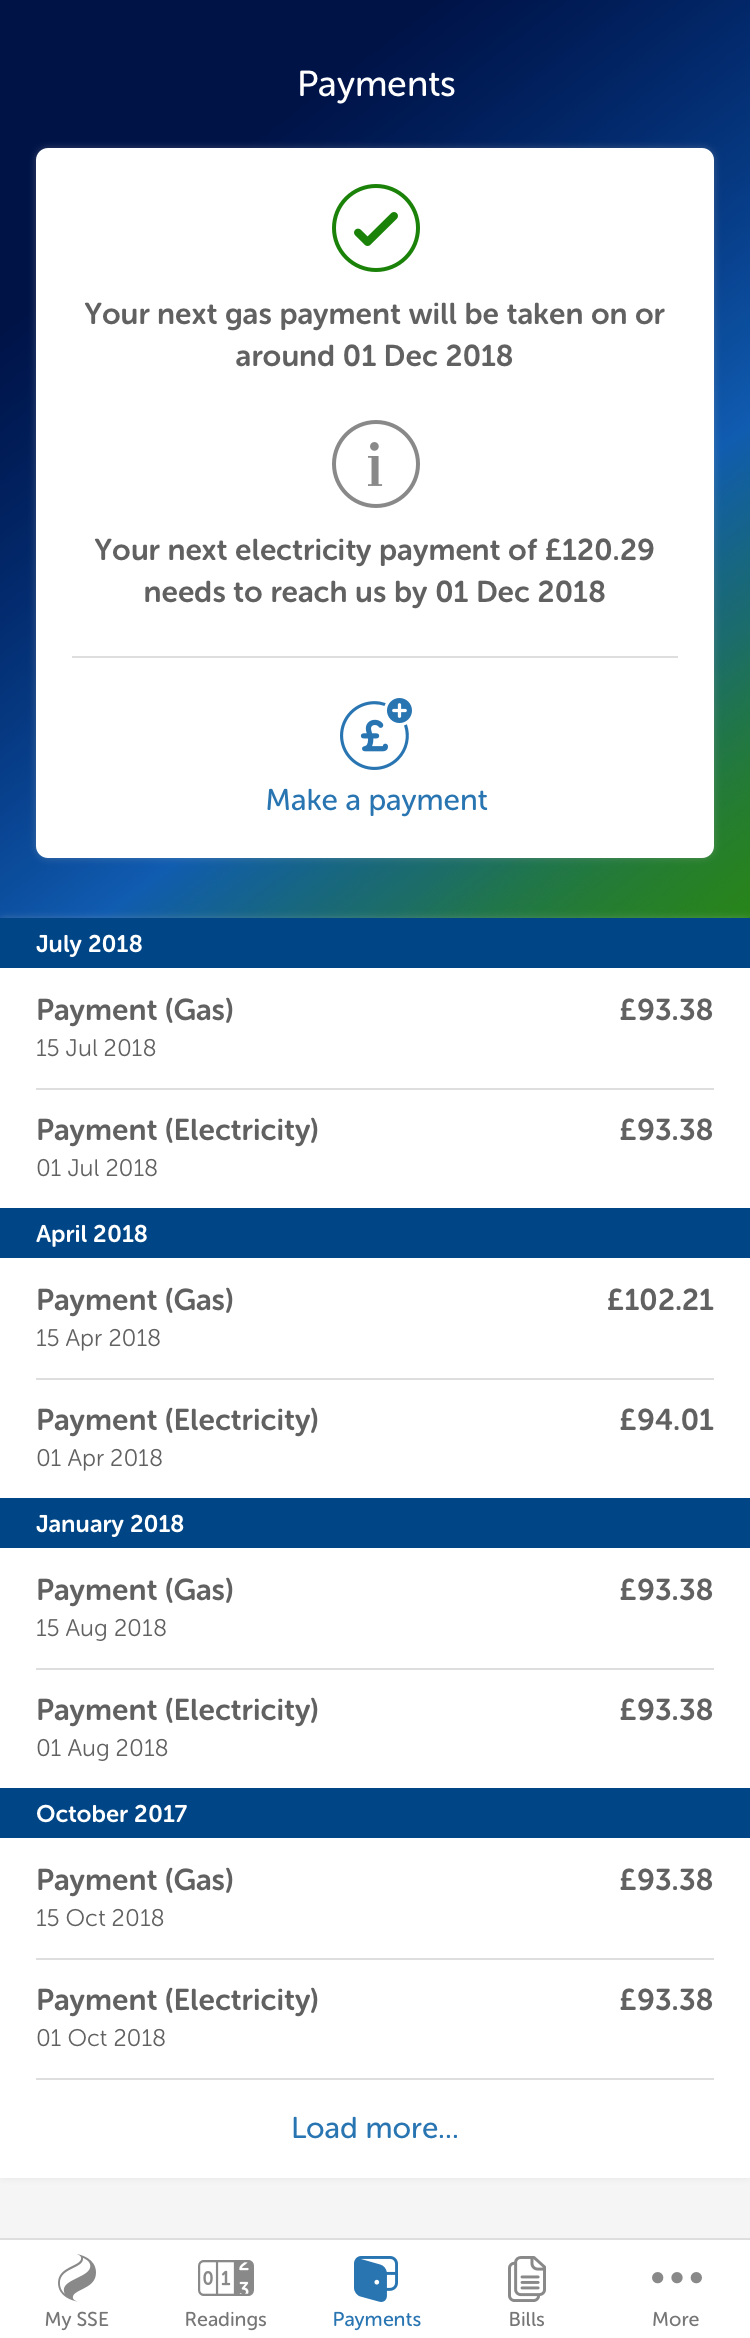Open the Readings meter icon
The width and height of the screenshot is (750, 2338).
(226, 2278)
